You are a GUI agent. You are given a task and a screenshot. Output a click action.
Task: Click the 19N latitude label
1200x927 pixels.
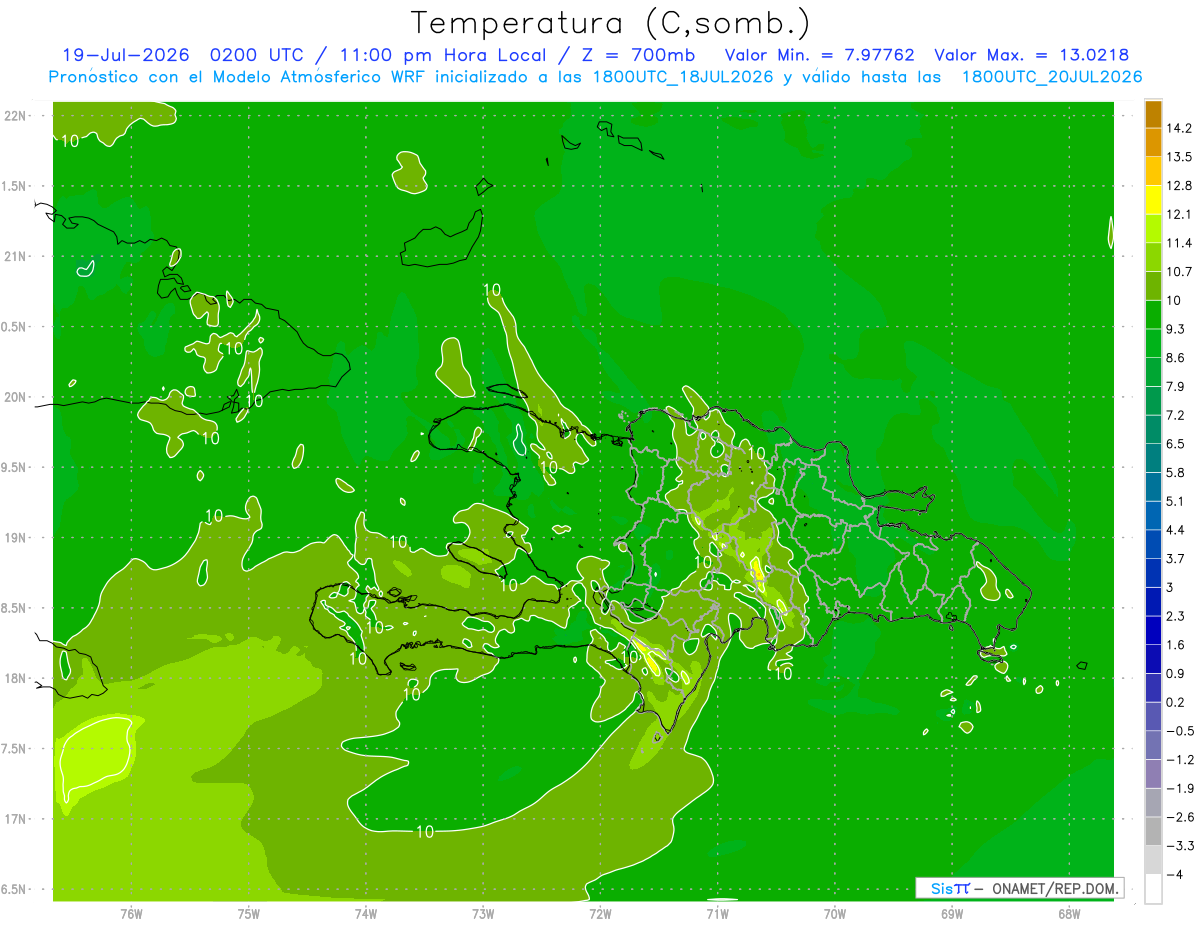[17, 537]
